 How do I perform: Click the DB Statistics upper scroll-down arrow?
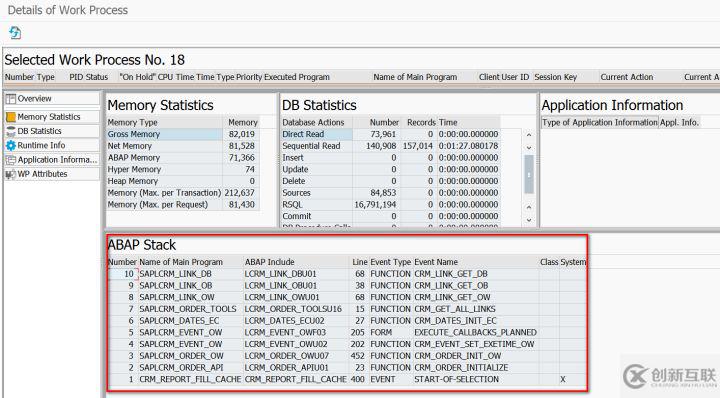pos(529,147)
